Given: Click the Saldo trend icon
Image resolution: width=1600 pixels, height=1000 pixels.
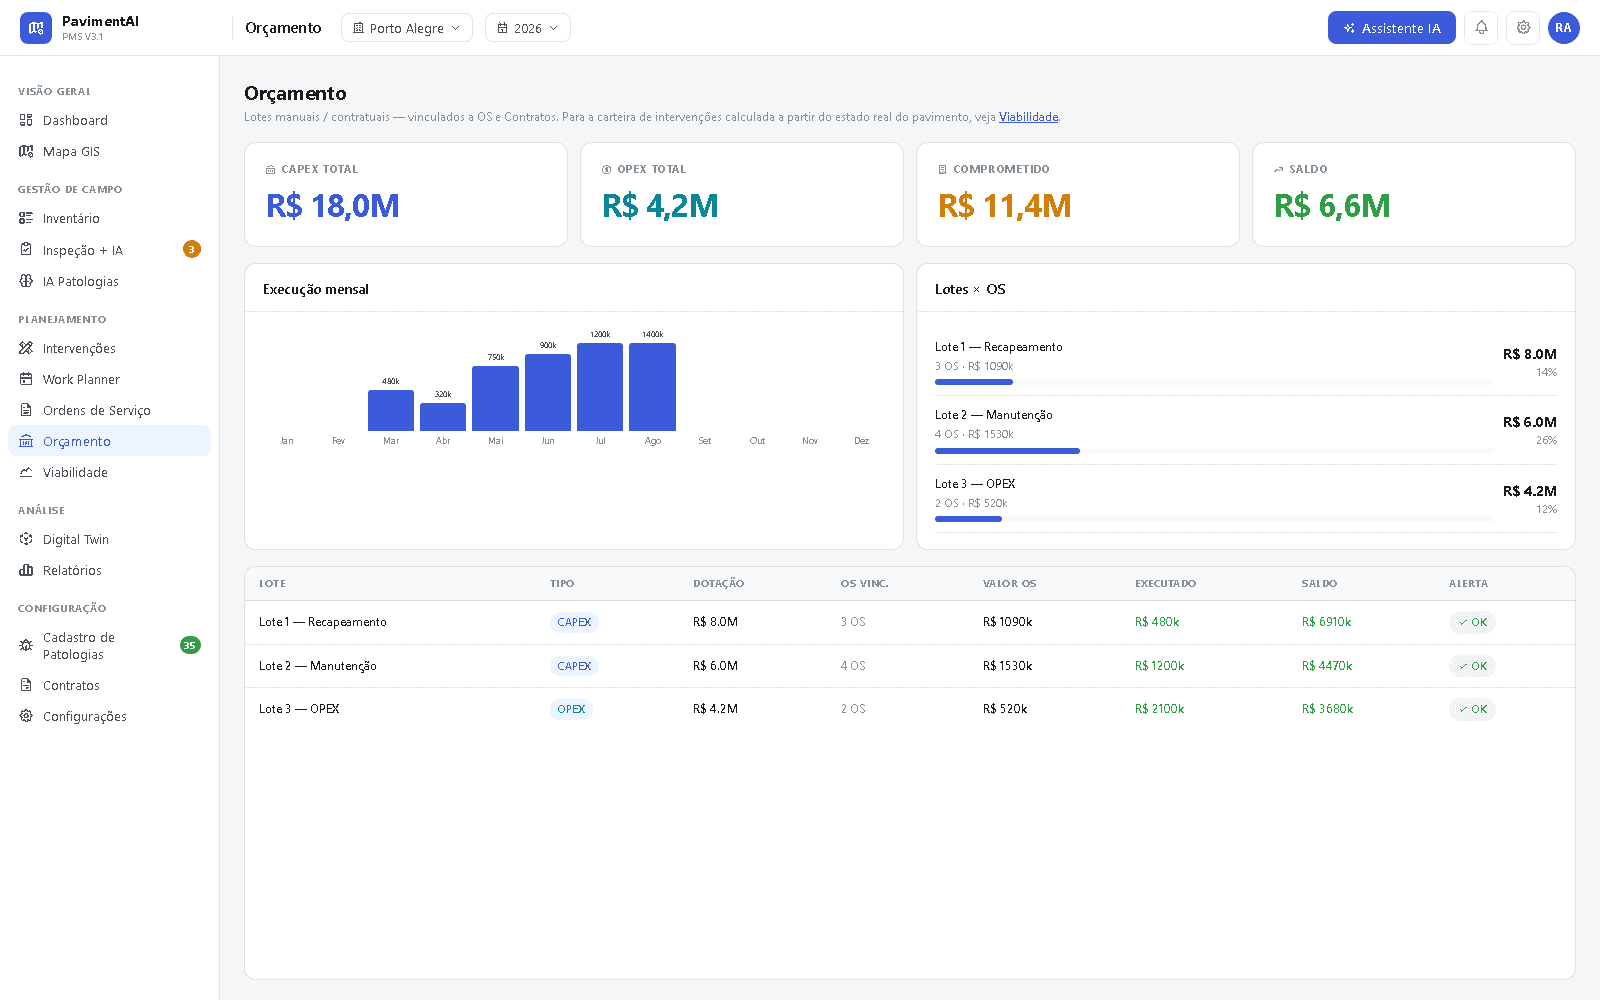Looking at the screenshot, I should tap(1278, 170).
